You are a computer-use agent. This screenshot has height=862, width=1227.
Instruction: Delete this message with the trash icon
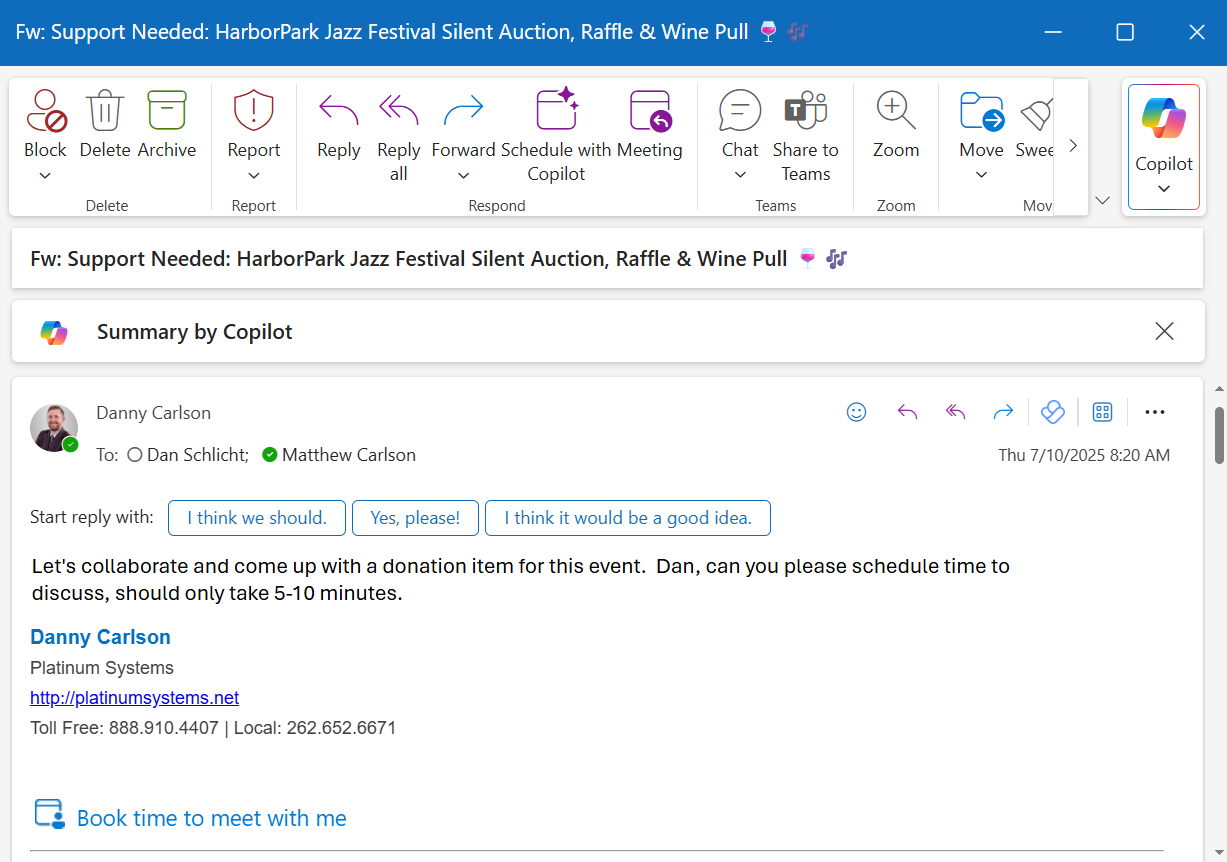click(105, 110)
